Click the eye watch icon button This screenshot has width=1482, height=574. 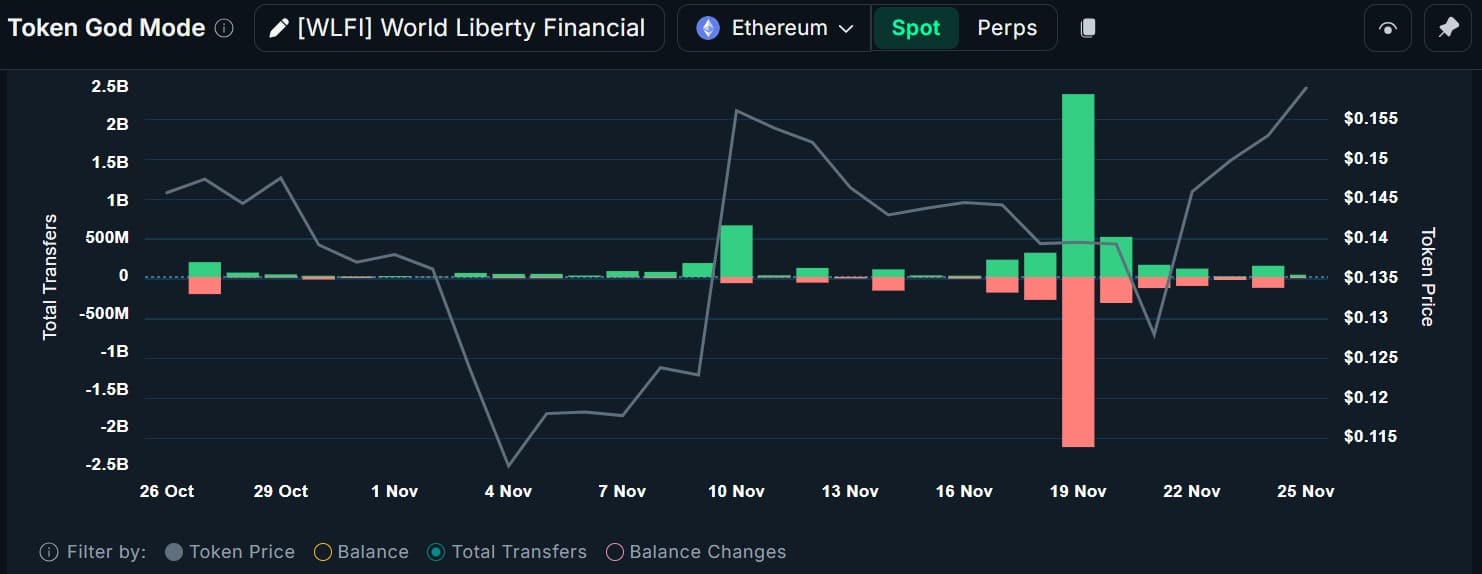[x=1388, y=28]
